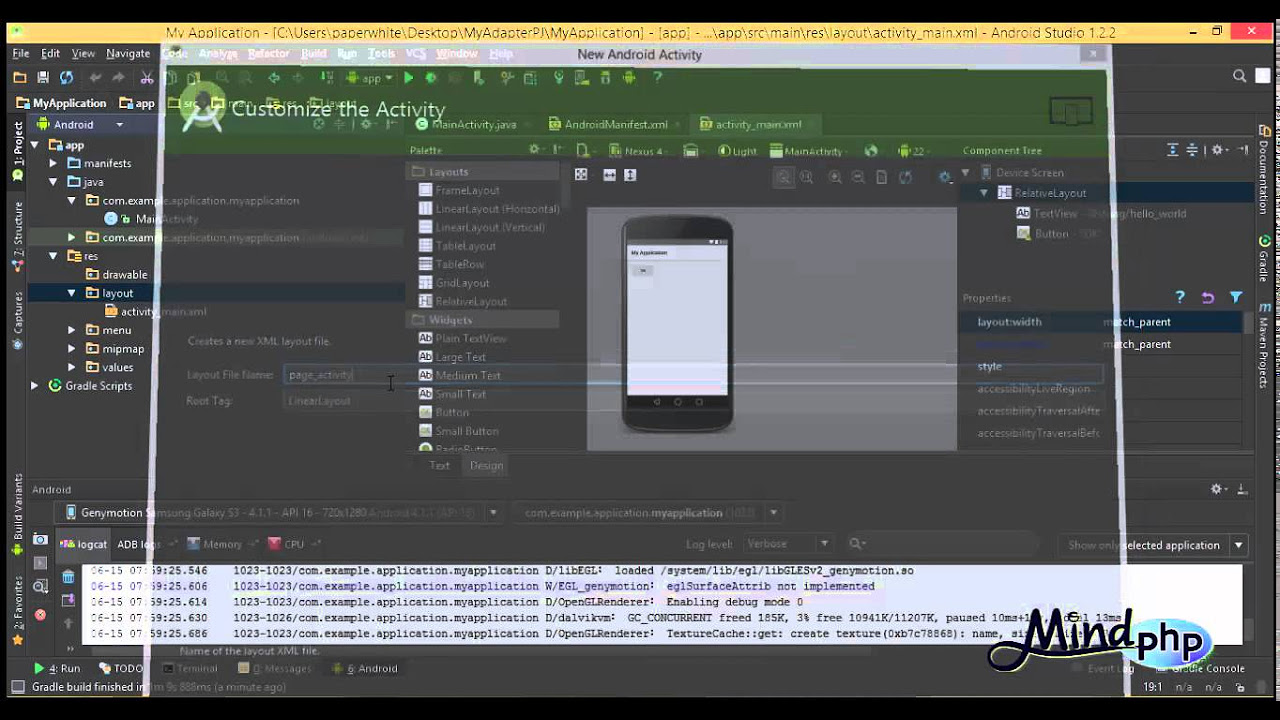The image size is (1280, 720).
Task: Open the Gradle side tab
Action: pyautogui.click(x=1264, y=260)
